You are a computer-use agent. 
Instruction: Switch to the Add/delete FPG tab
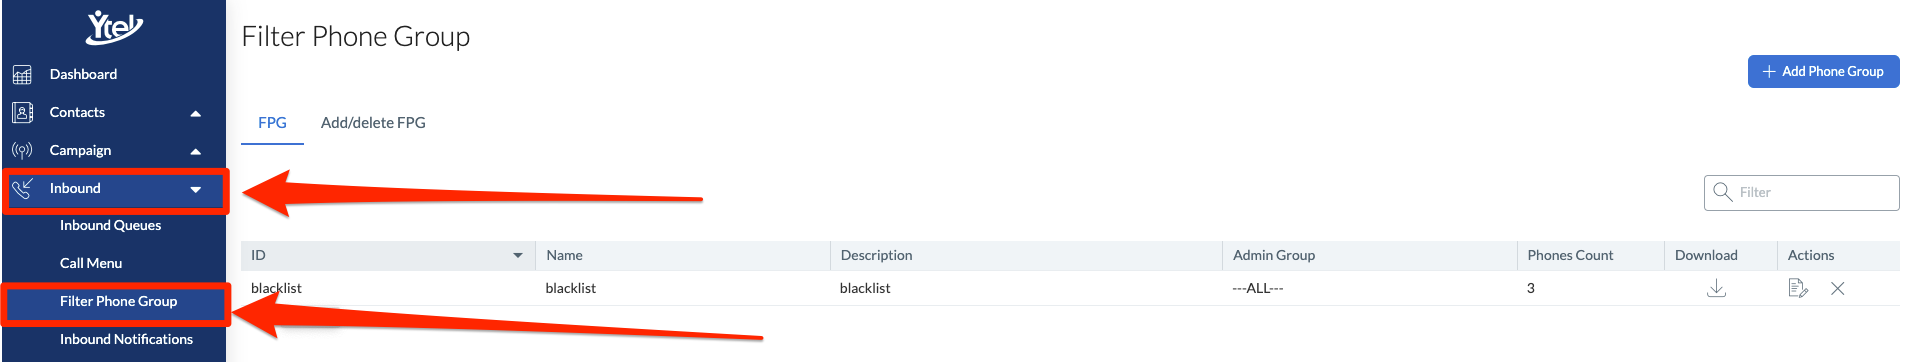pos(373,123)
